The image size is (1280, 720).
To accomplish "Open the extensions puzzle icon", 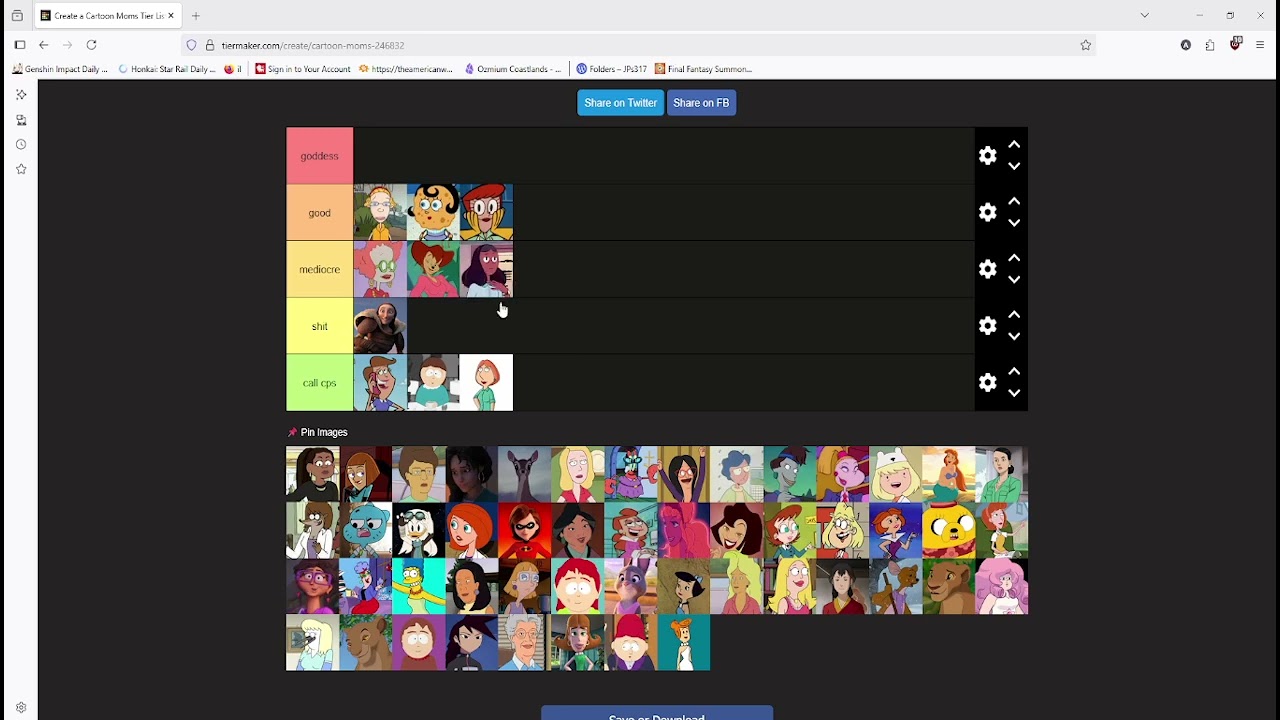I will point(1210,45).
